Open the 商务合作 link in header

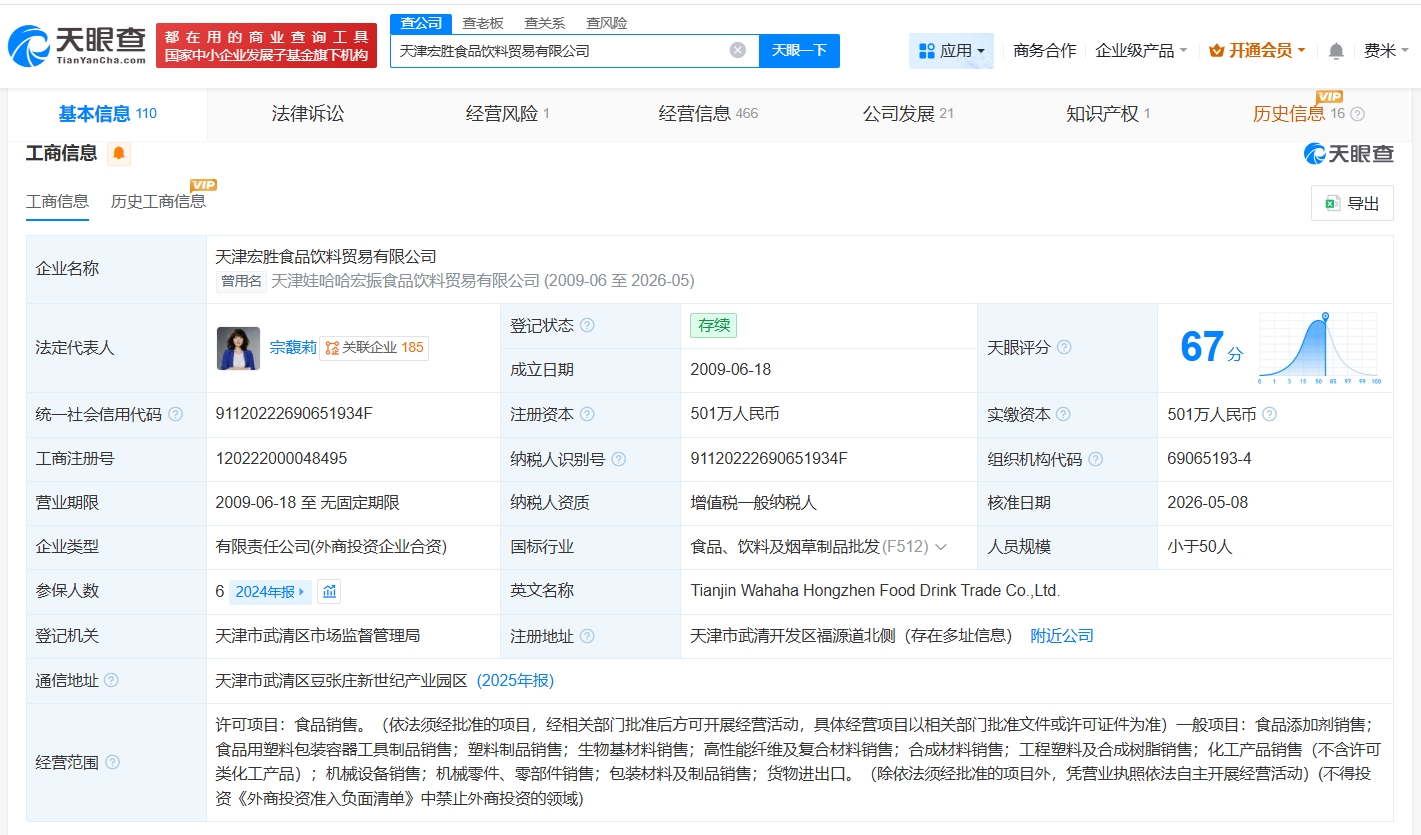click(x=1045, y=51)
